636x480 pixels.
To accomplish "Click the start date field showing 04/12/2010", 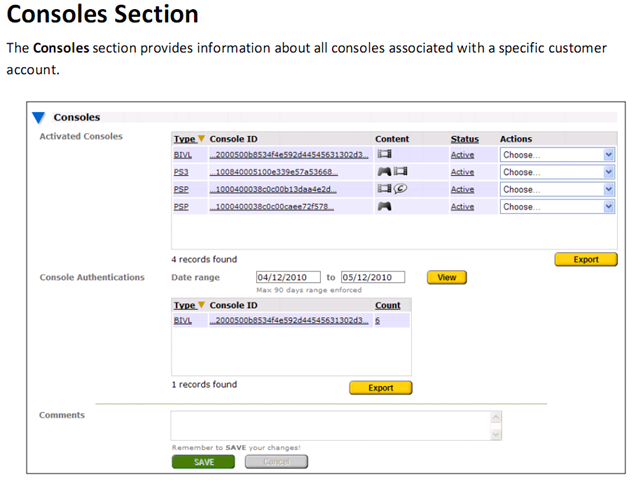I will 288,277.
